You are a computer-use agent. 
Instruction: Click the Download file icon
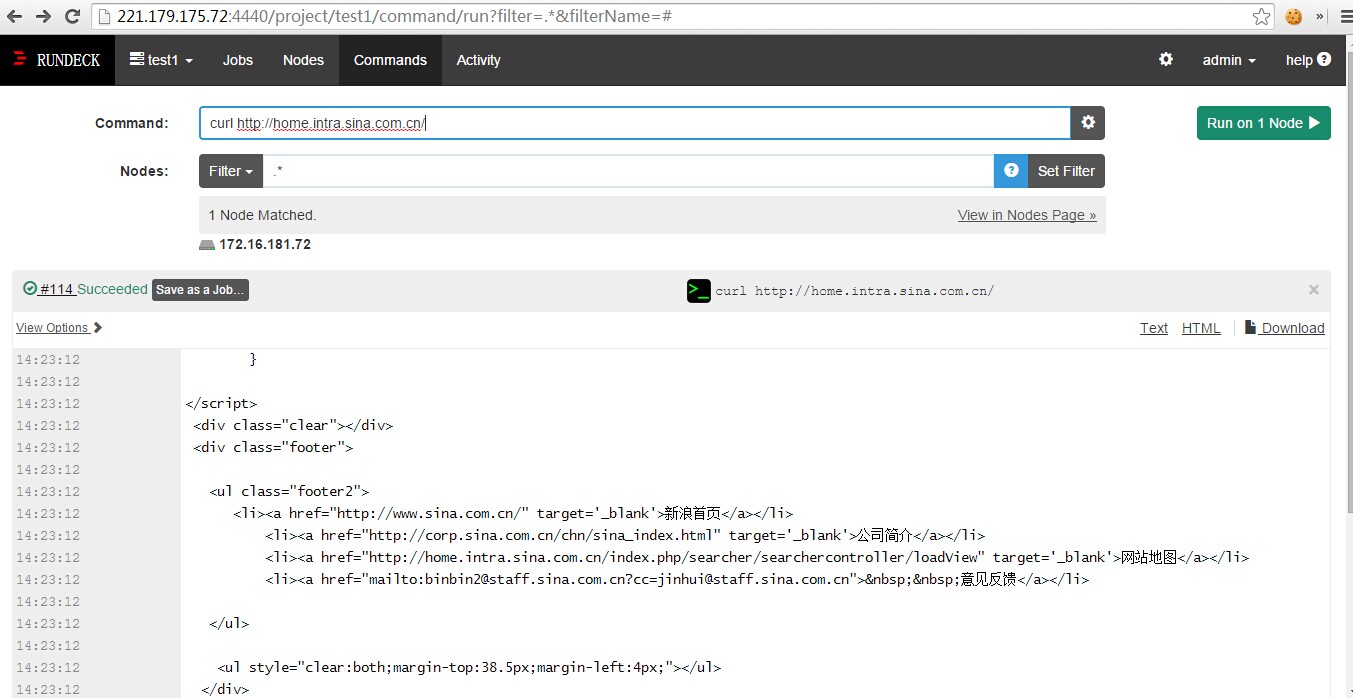pyautogui.click(x=1250, y=327)
